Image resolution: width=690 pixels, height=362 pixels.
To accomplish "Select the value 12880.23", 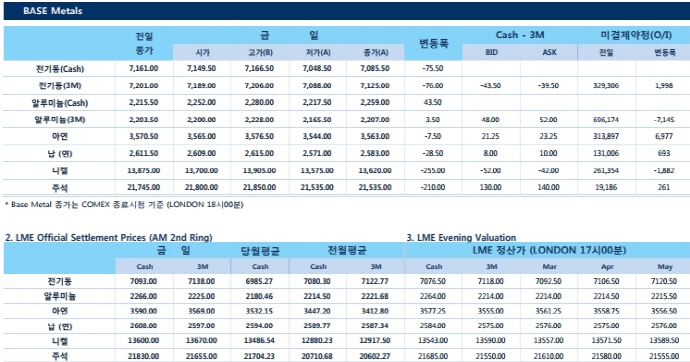I will [317, 341].
